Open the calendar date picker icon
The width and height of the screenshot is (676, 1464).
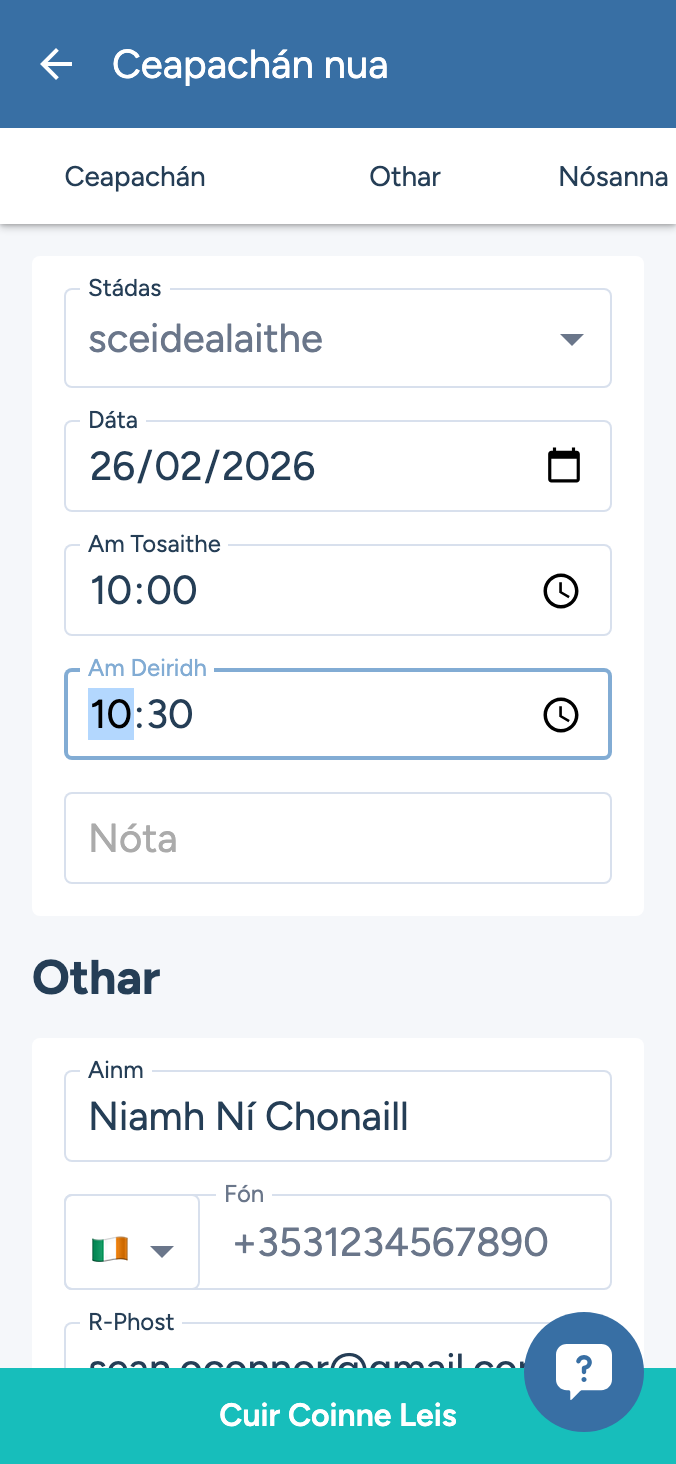click(564, 466)
